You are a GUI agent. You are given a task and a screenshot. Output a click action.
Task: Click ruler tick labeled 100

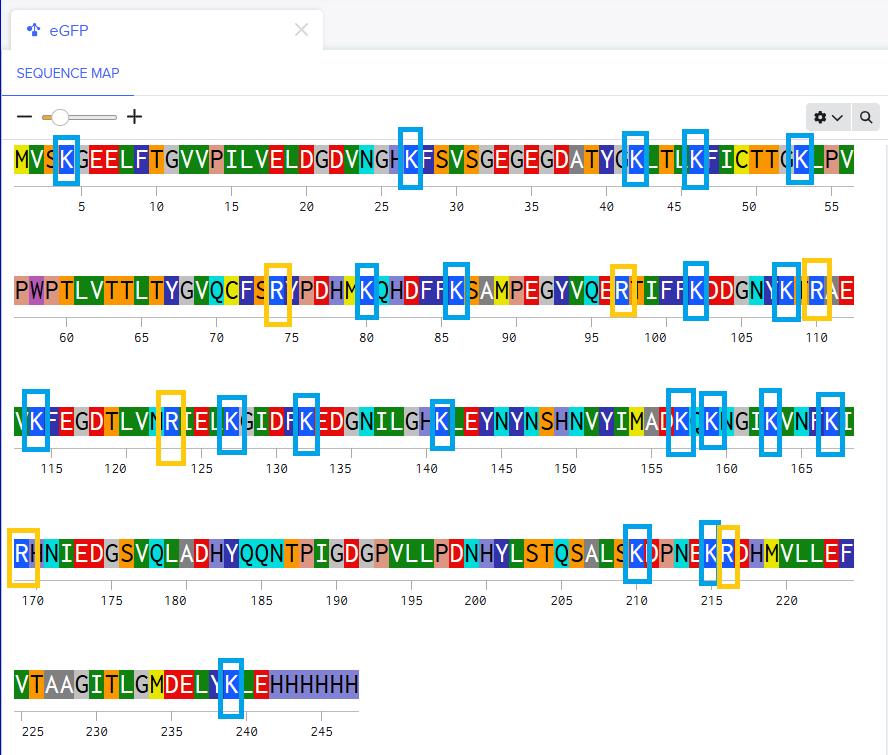click(655, 338)
